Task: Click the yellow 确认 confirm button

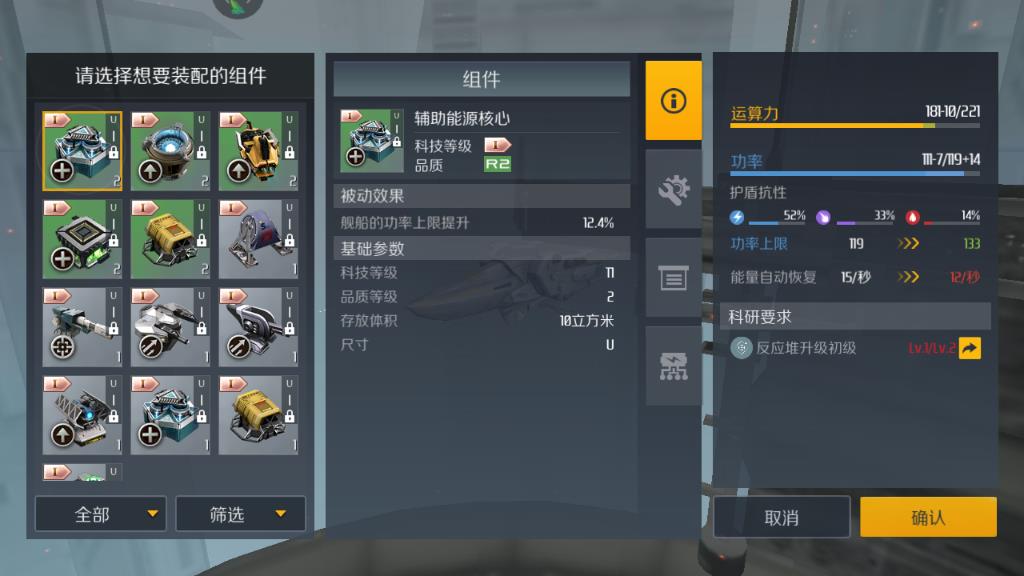Action: (x=928, y=517)
